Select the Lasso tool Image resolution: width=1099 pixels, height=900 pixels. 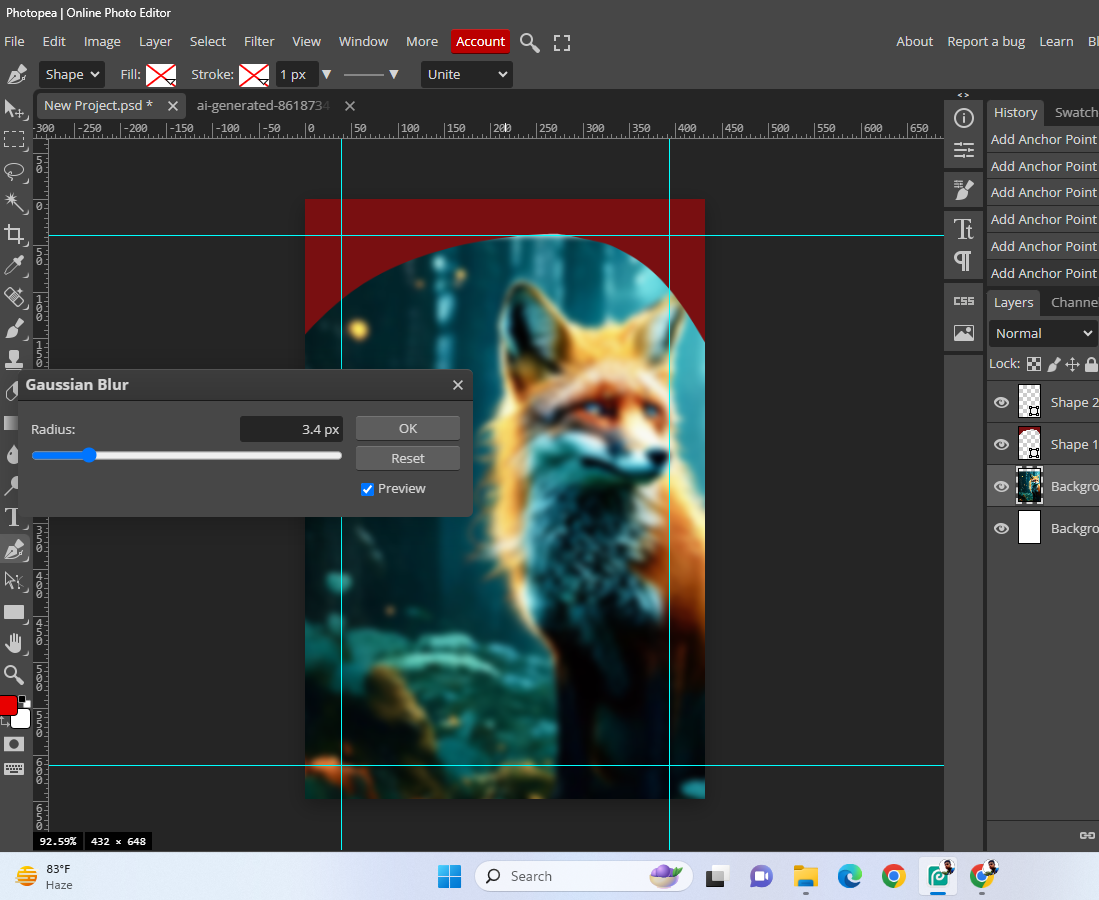pos(14,171)
